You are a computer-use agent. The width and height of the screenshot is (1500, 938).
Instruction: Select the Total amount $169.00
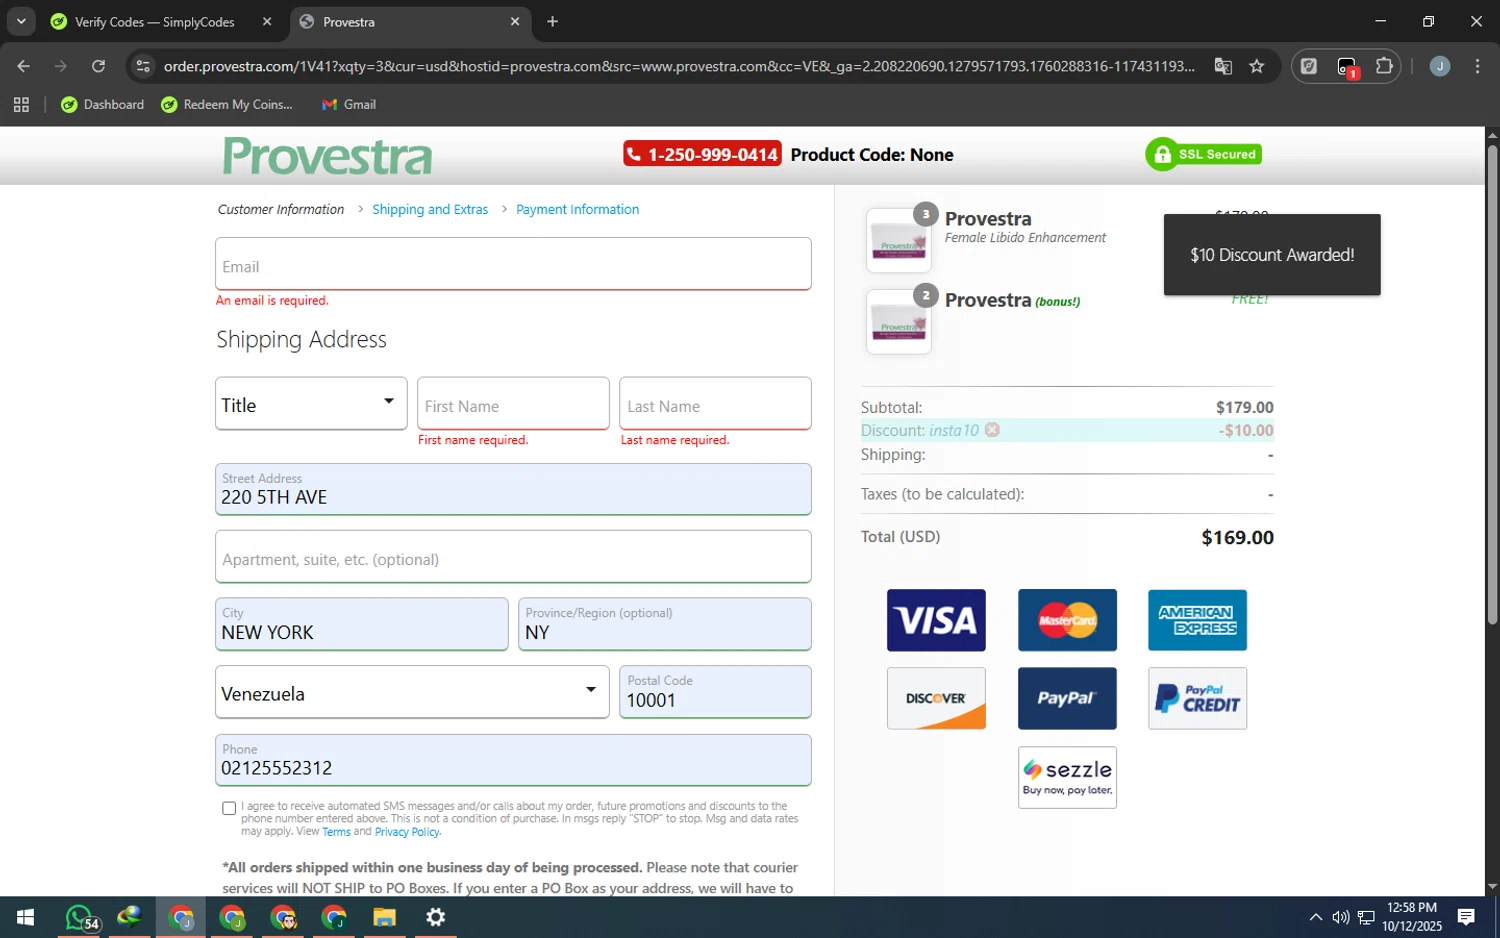pos(1237,538)
